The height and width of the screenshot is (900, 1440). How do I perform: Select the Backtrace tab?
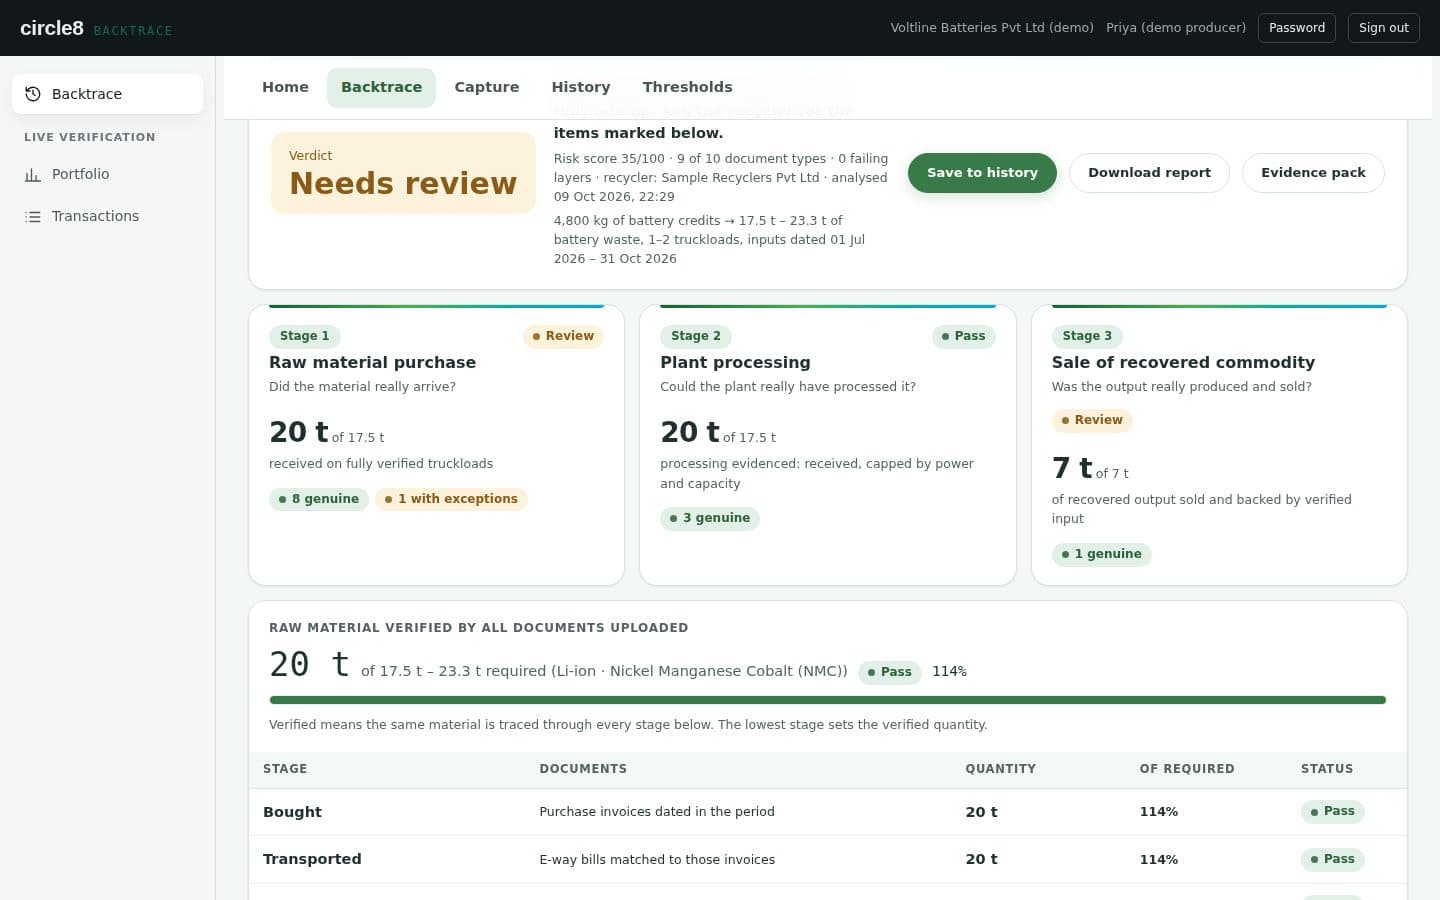[381, 87]
